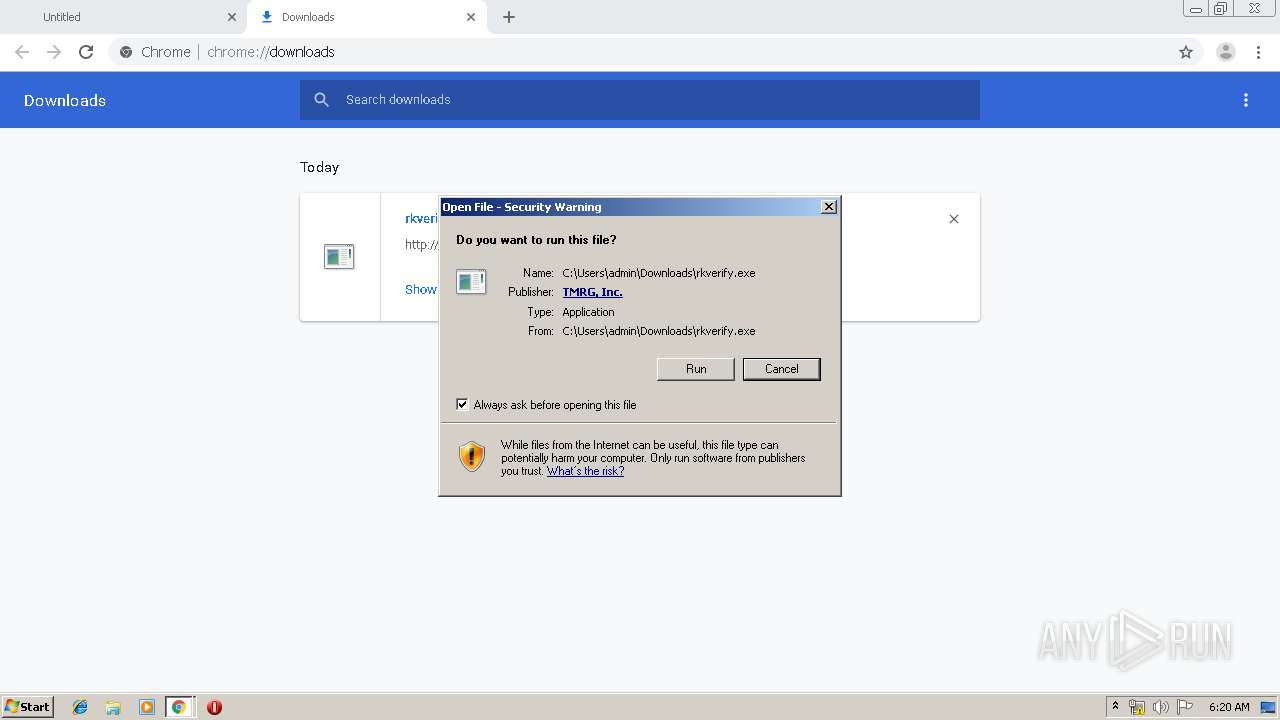Show hidden system tray icons
1280x720 pixels.
click(x=1115, y=707)
